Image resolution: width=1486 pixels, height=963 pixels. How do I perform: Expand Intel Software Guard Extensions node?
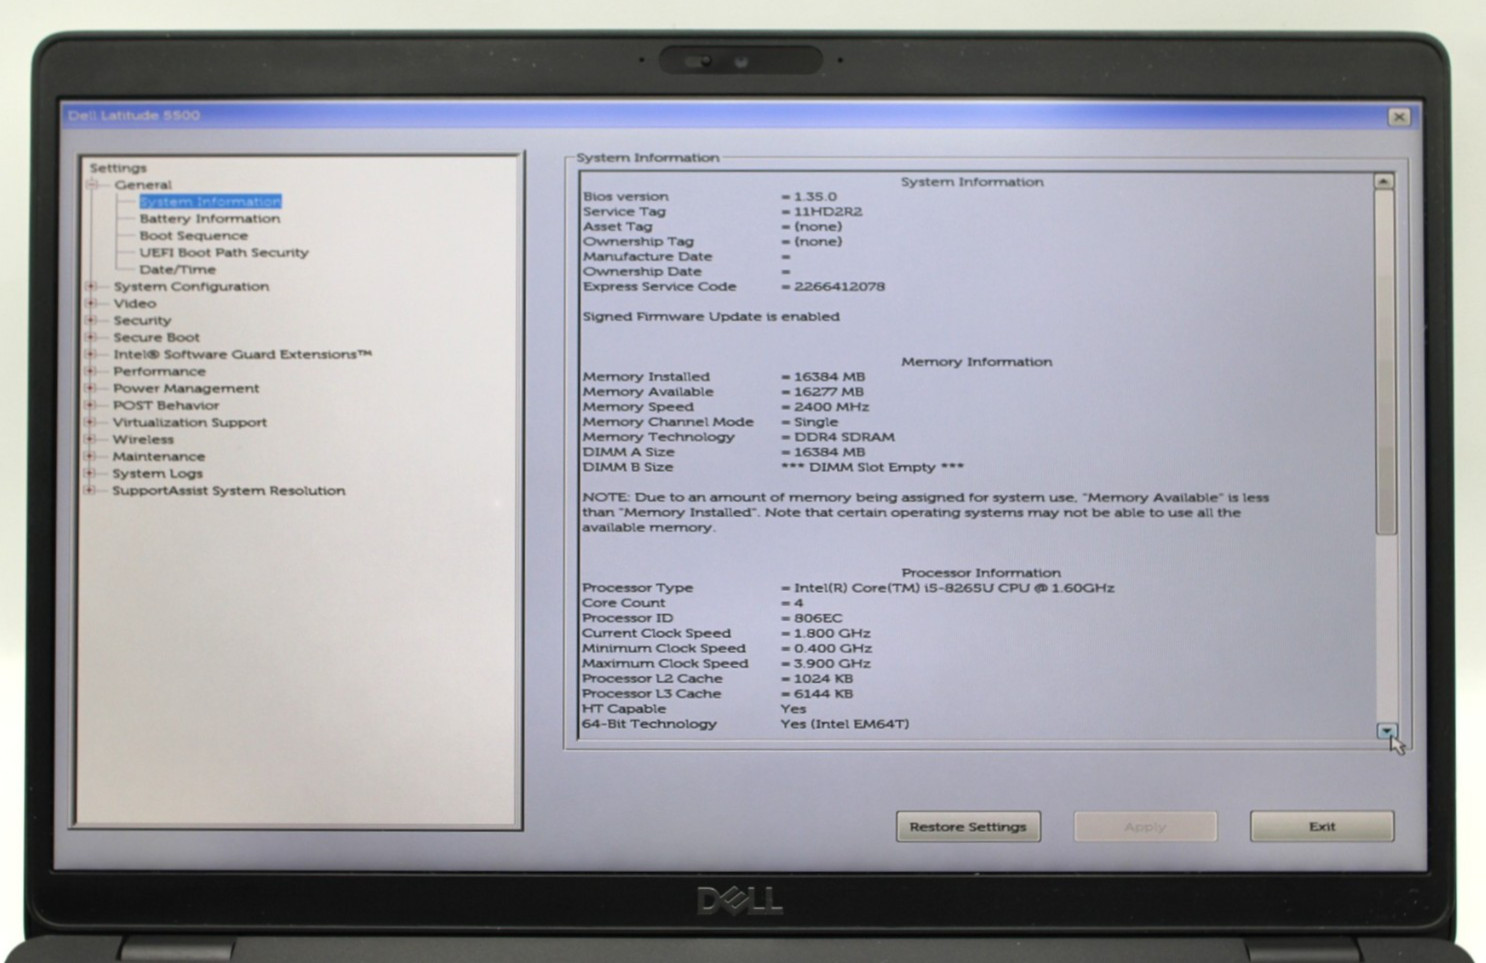(91, 355)
